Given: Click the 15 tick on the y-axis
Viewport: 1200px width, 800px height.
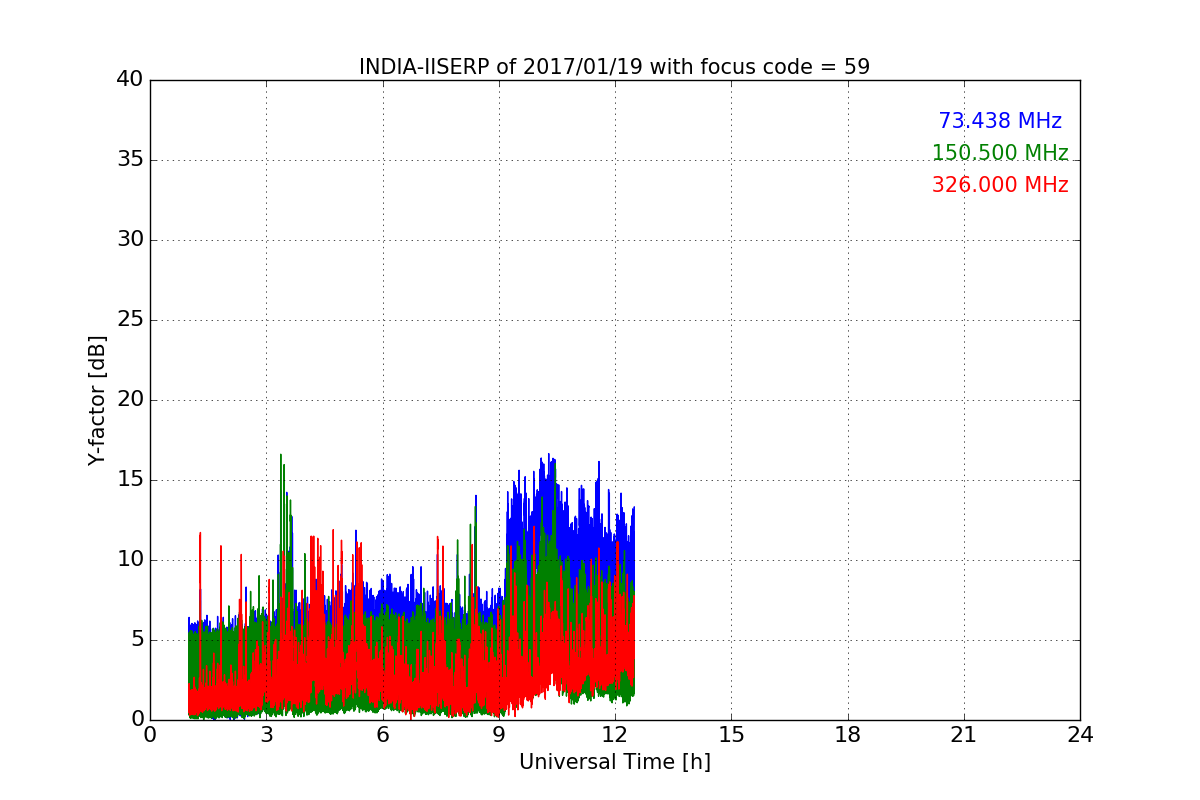Looking at the screenshot, I should click(x=130, y=480).
